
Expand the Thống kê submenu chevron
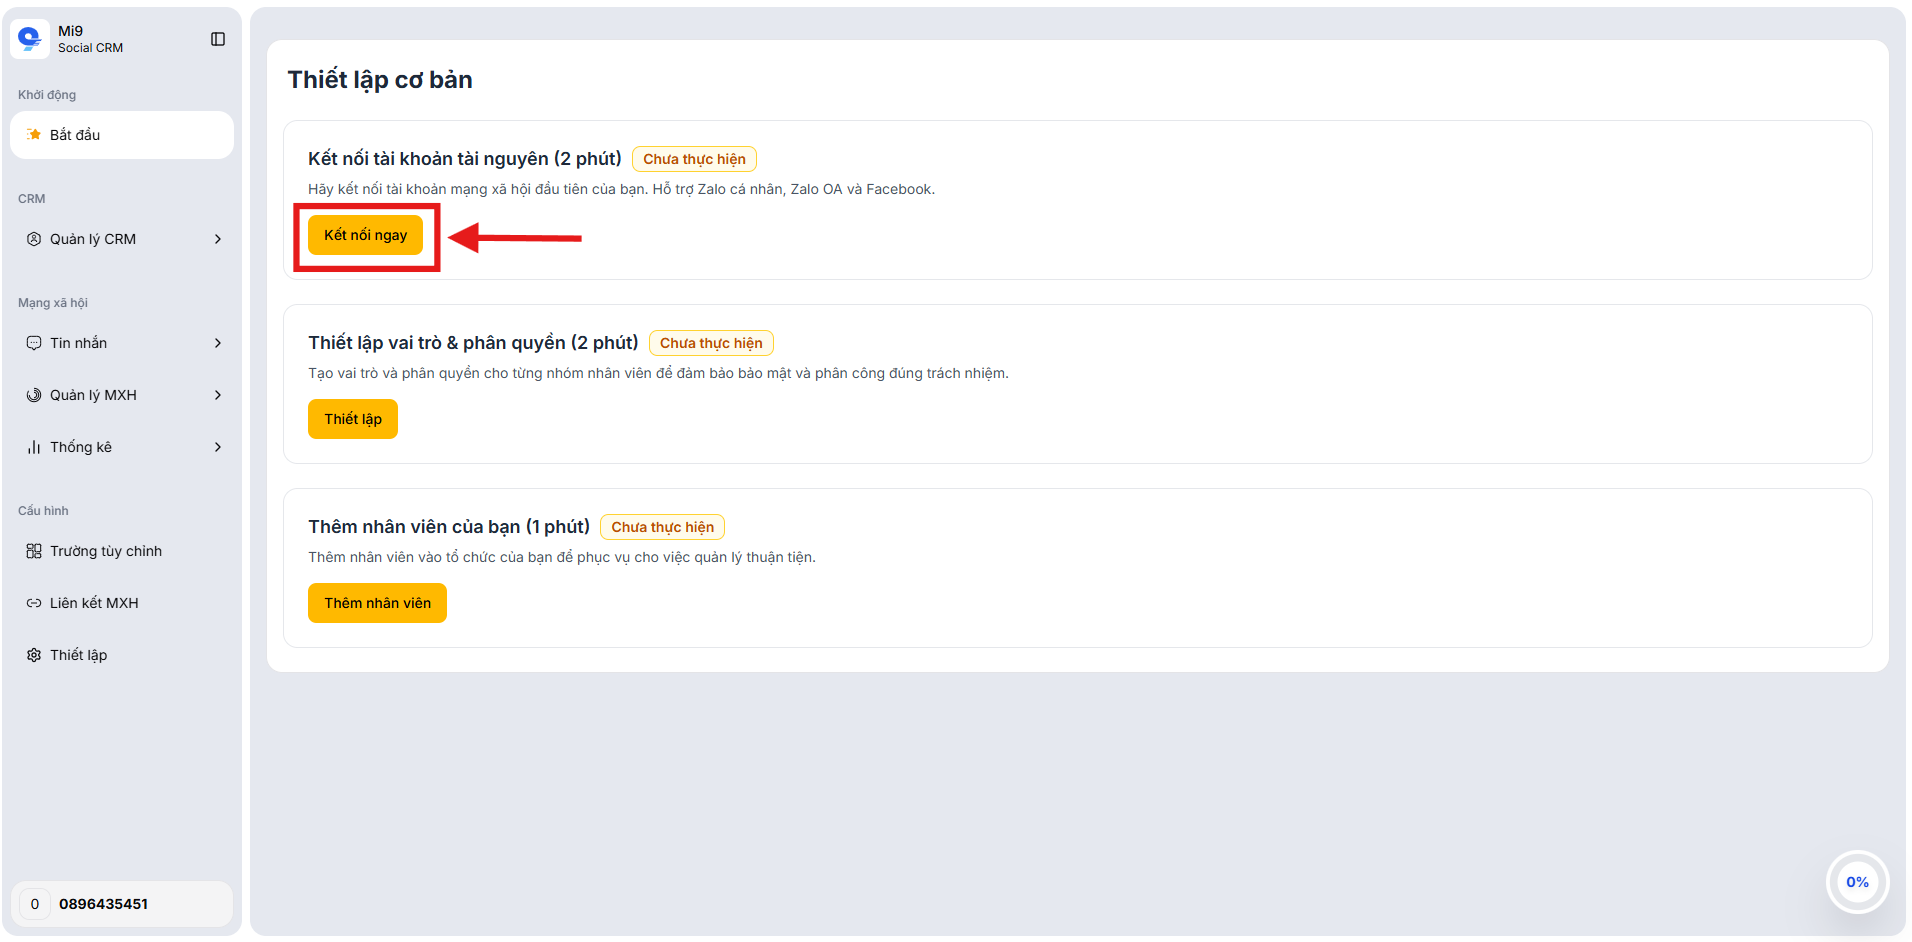218,447
